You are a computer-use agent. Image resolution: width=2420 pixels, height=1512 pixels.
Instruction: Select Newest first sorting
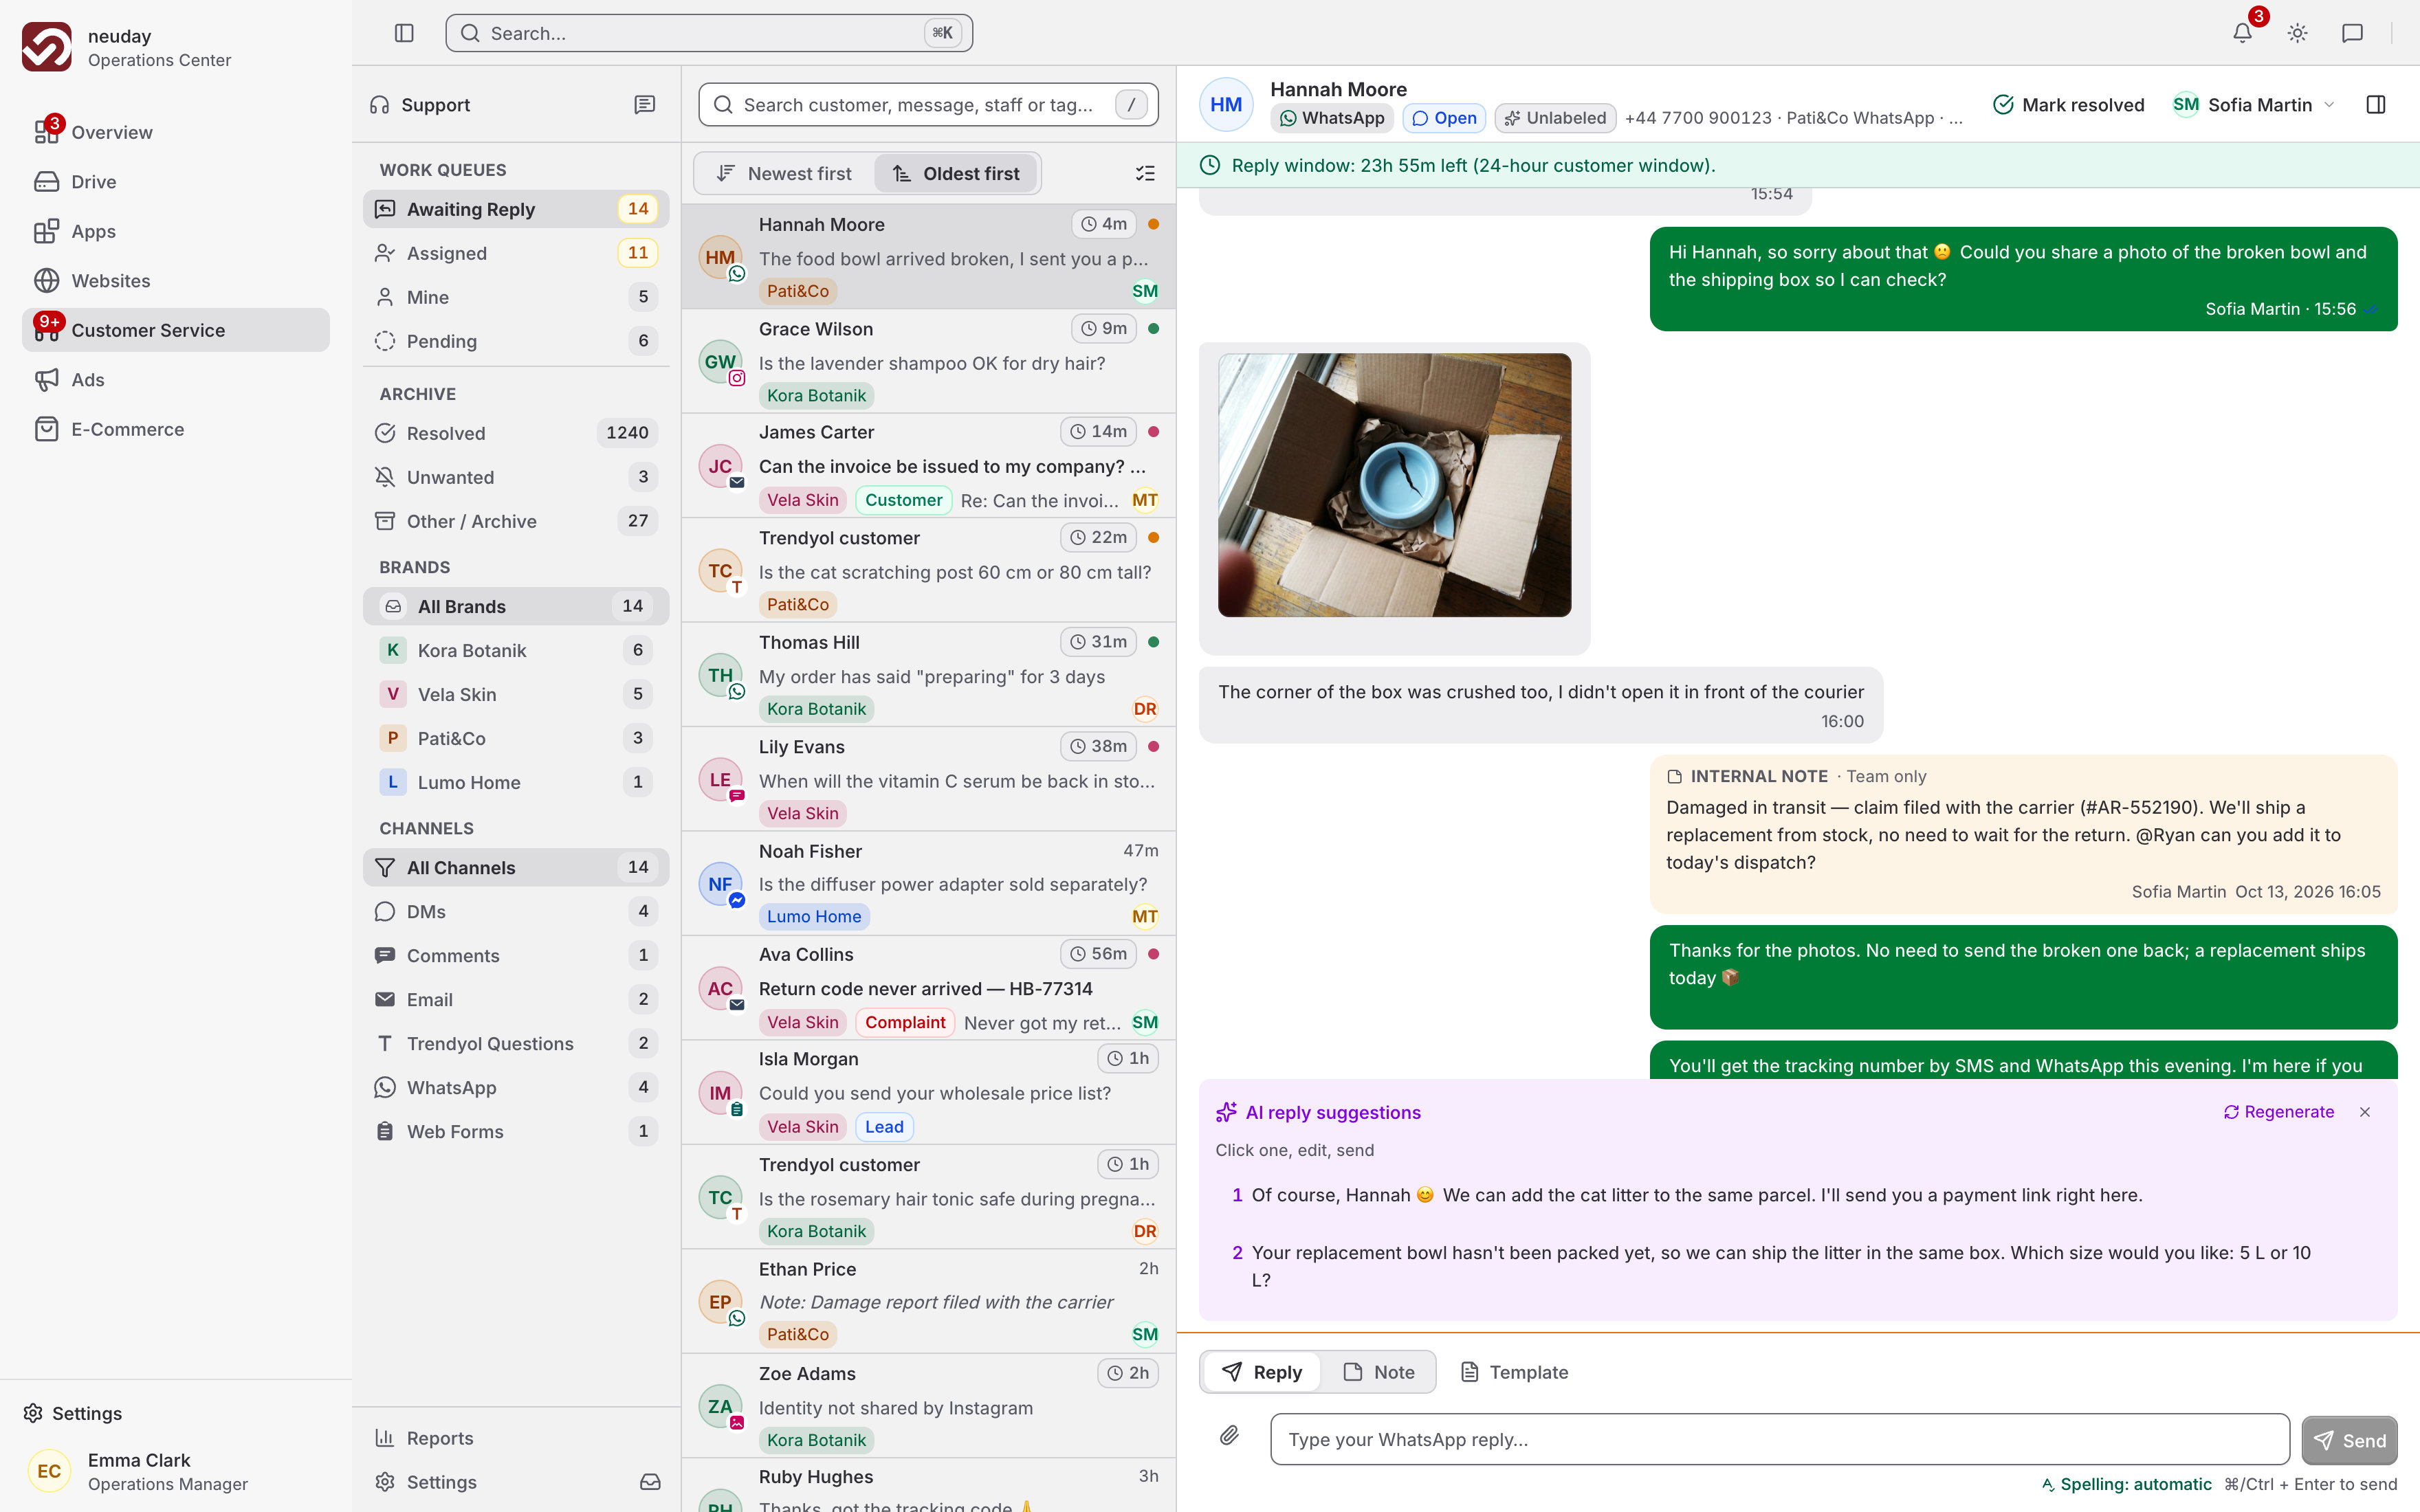(x=785, y=174)
